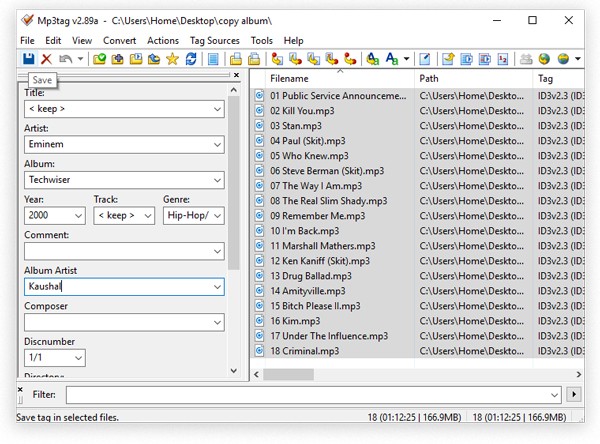Open the View menu
The image size is (600, 444).
[x=82, y=41]
